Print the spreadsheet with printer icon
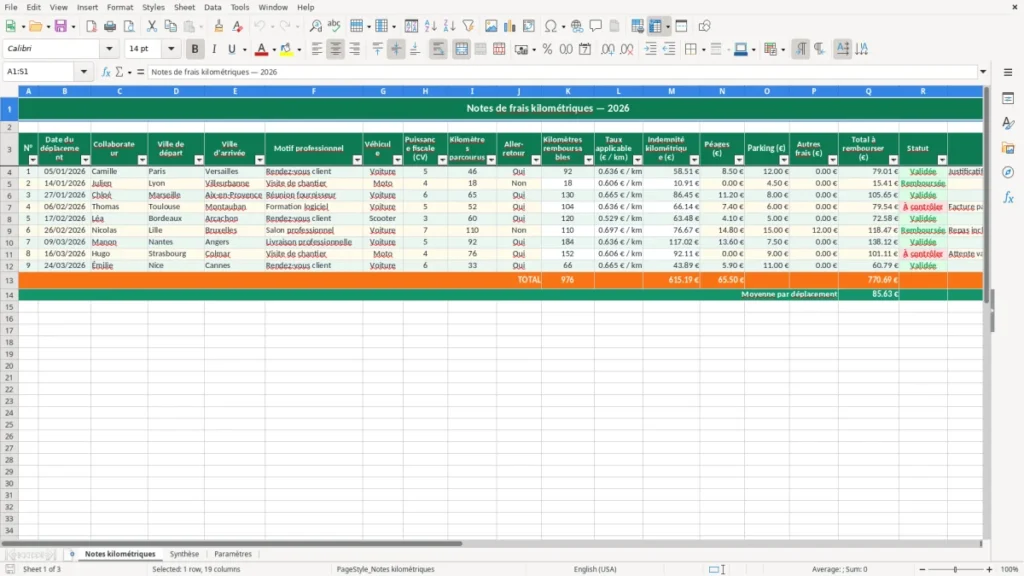This screenshot has height=576, width=1024. (110, 26)
